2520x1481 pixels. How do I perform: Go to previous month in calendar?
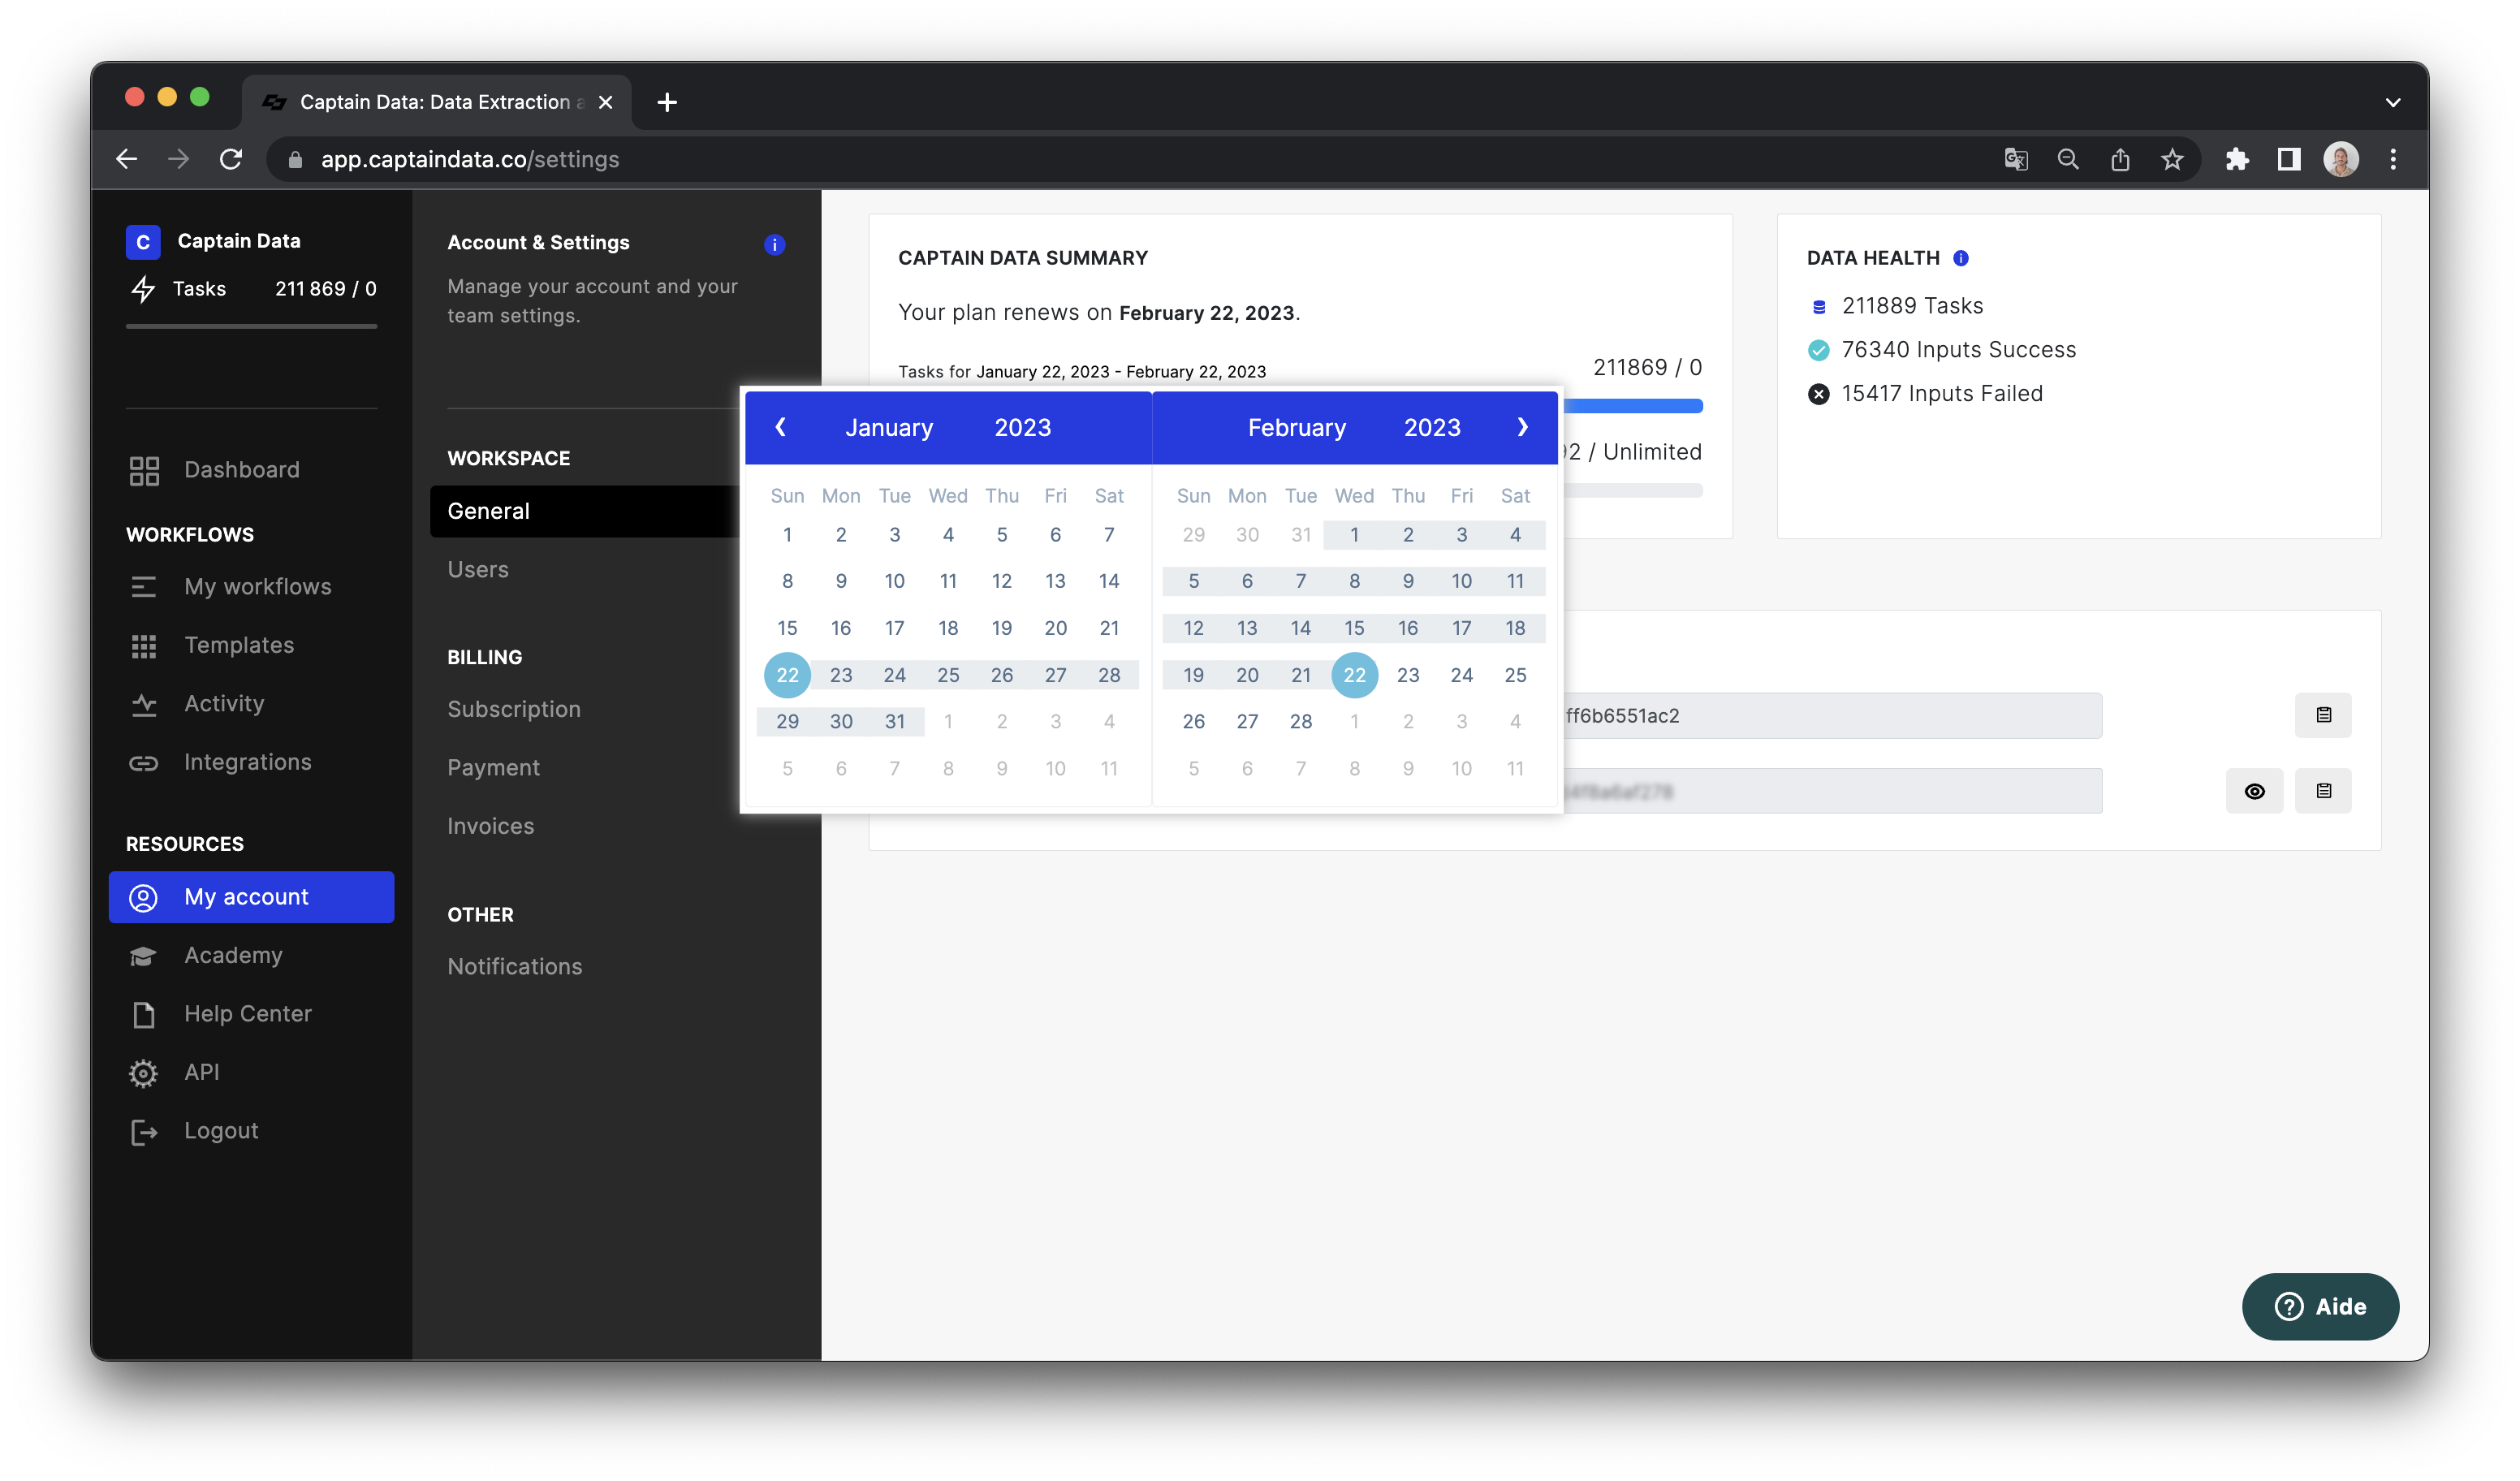tap(781, 427)
